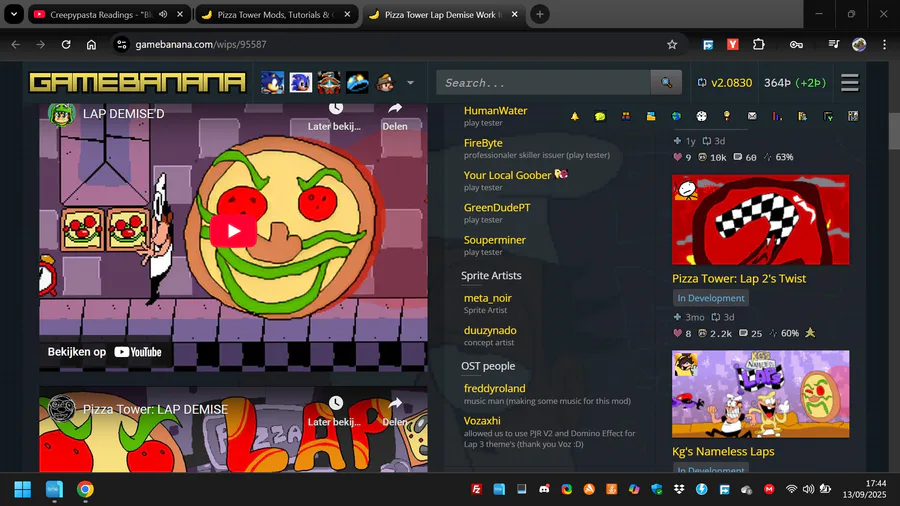Image resolution: width=900 pixels, height=506 pixels.
Task: Open the bar chart stats icon
Action: pos(777,116)
